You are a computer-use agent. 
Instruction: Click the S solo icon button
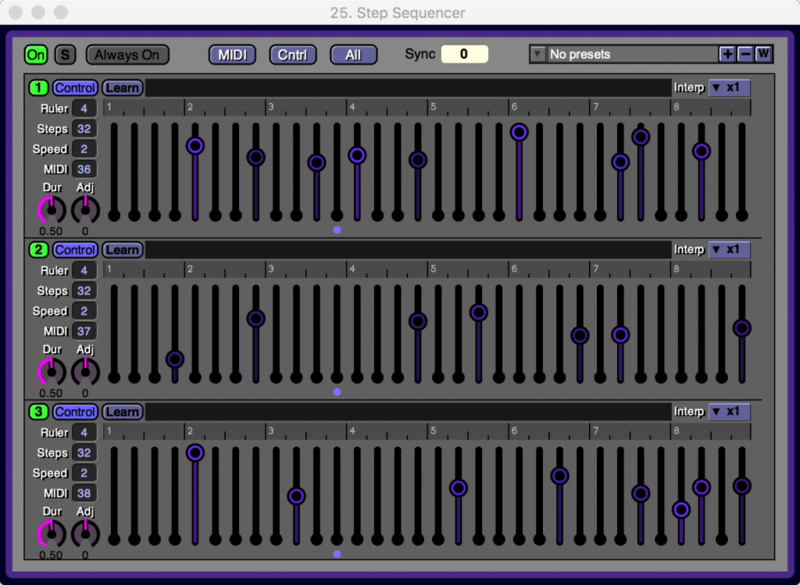(65, 55)
